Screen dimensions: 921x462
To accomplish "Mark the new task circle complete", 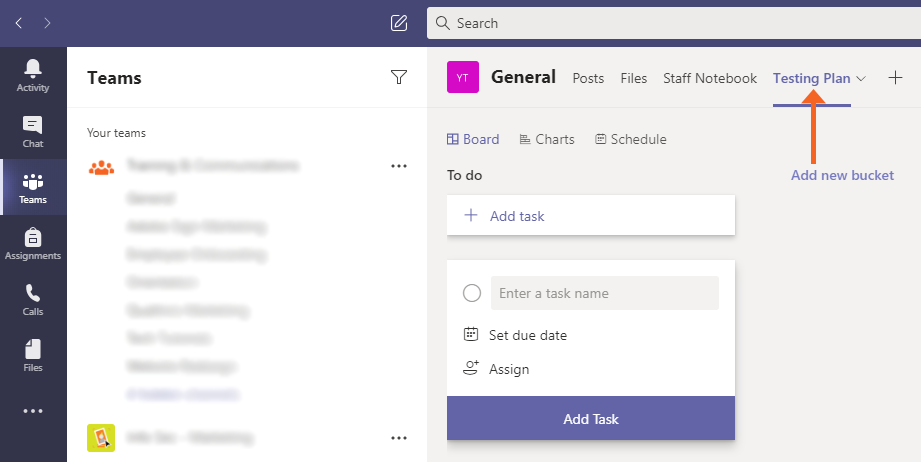I will (472, 293).
